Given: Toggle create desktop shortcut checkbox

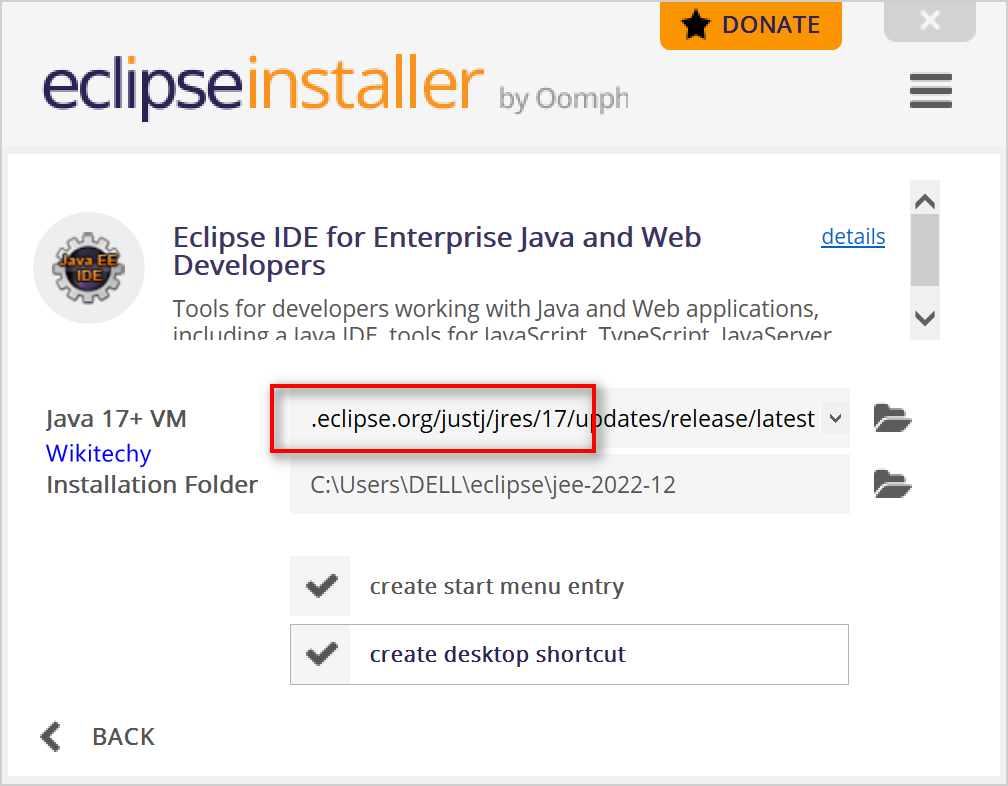Looking at the screenshot, I should coord(320,655).
